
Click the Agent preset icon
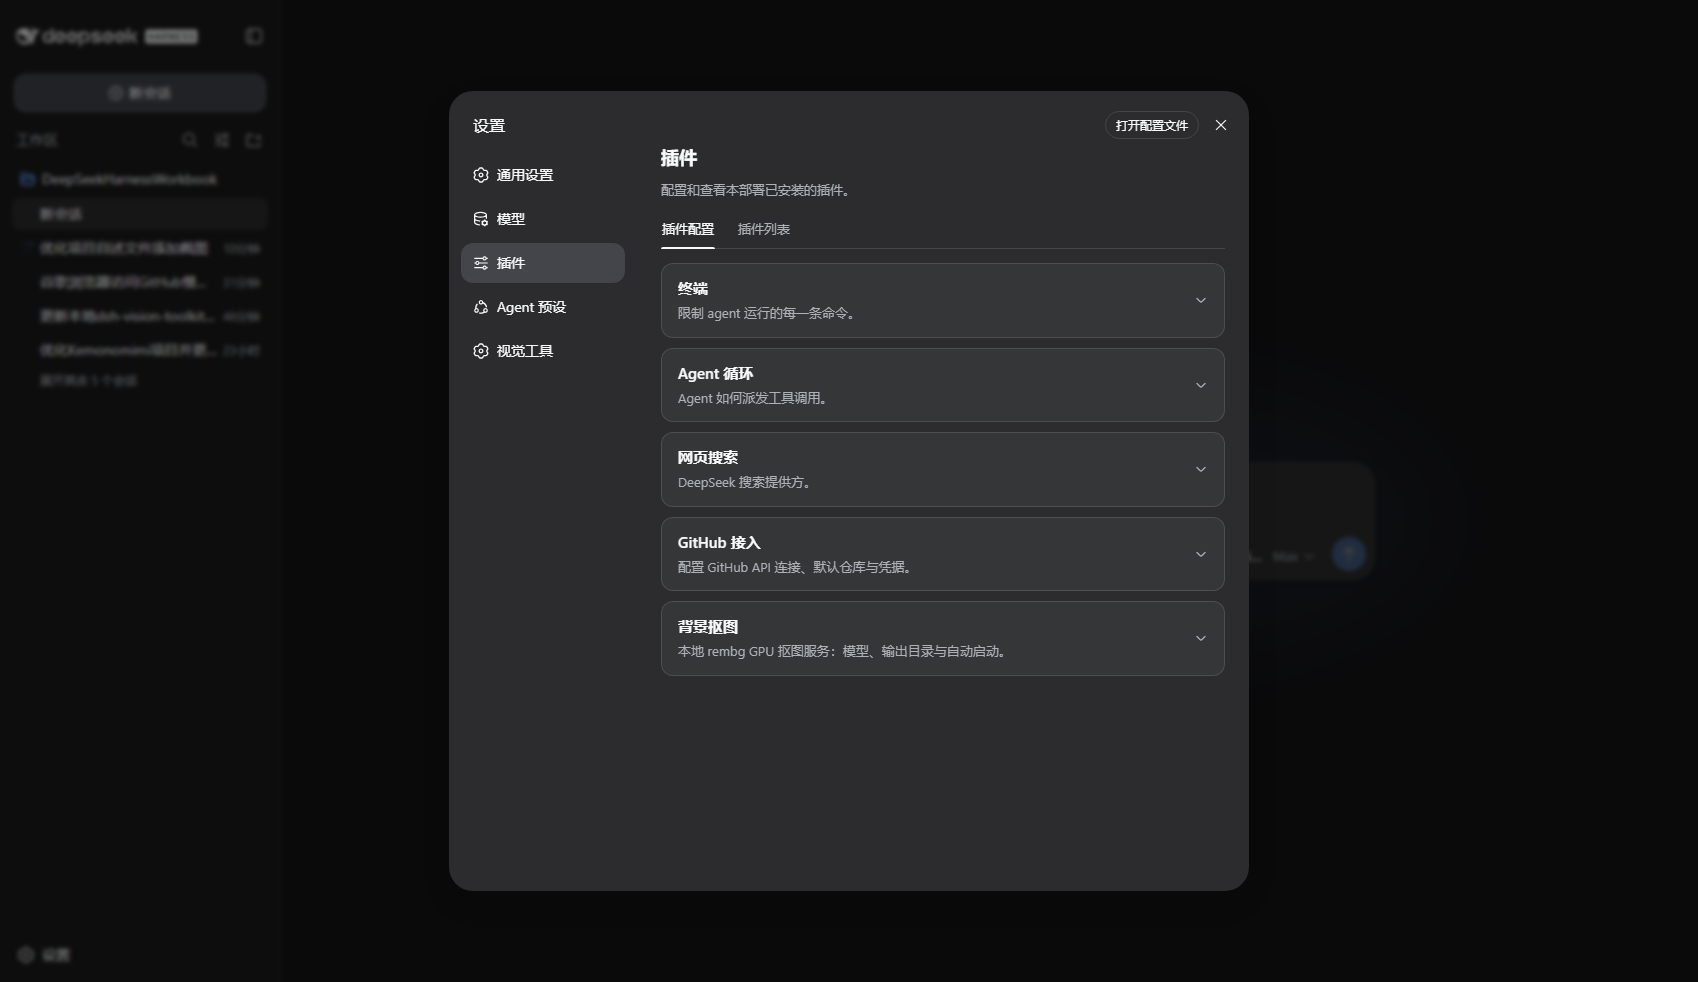481,307
